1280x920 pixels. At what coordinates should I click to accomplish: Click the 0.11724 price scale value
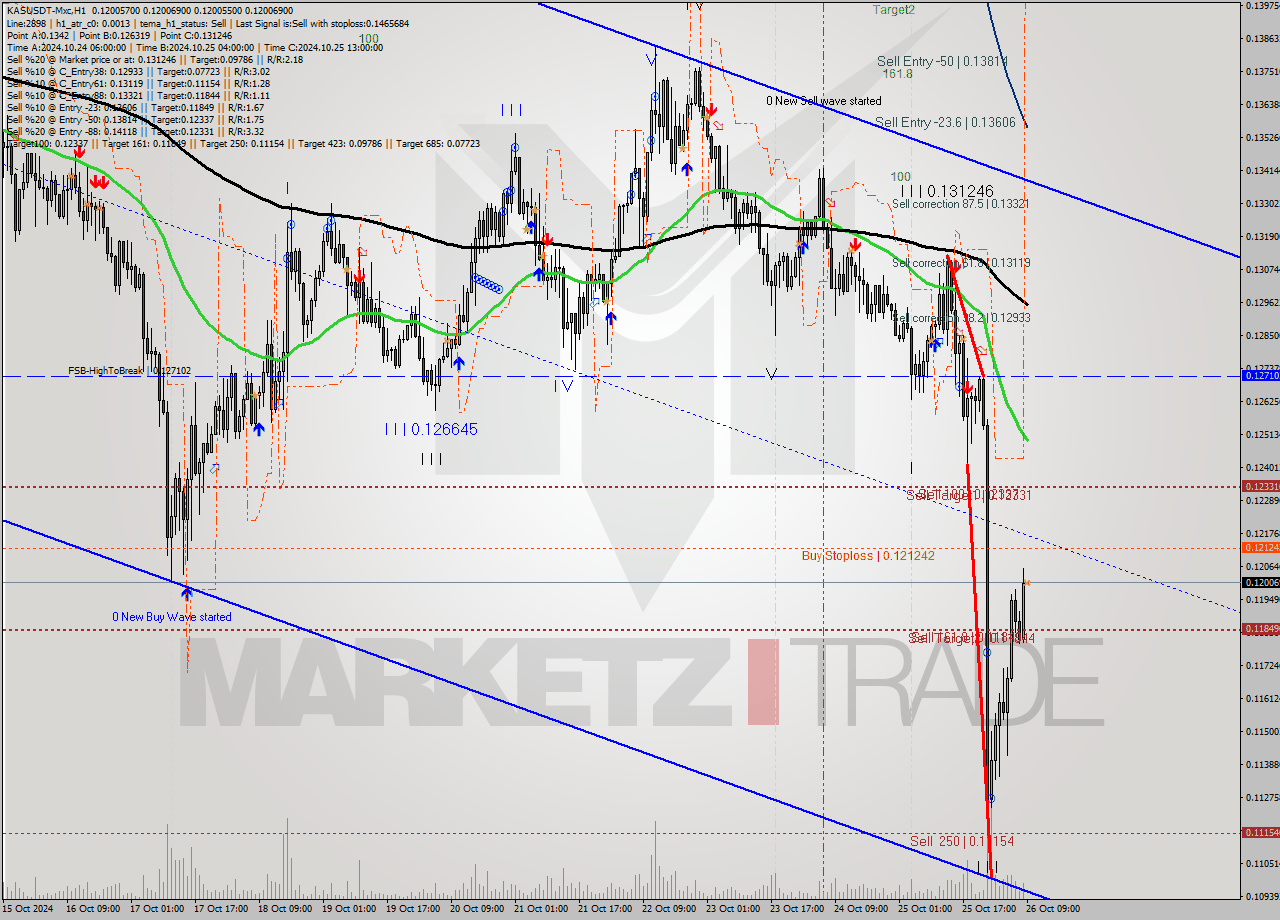tap(1261, 665)
